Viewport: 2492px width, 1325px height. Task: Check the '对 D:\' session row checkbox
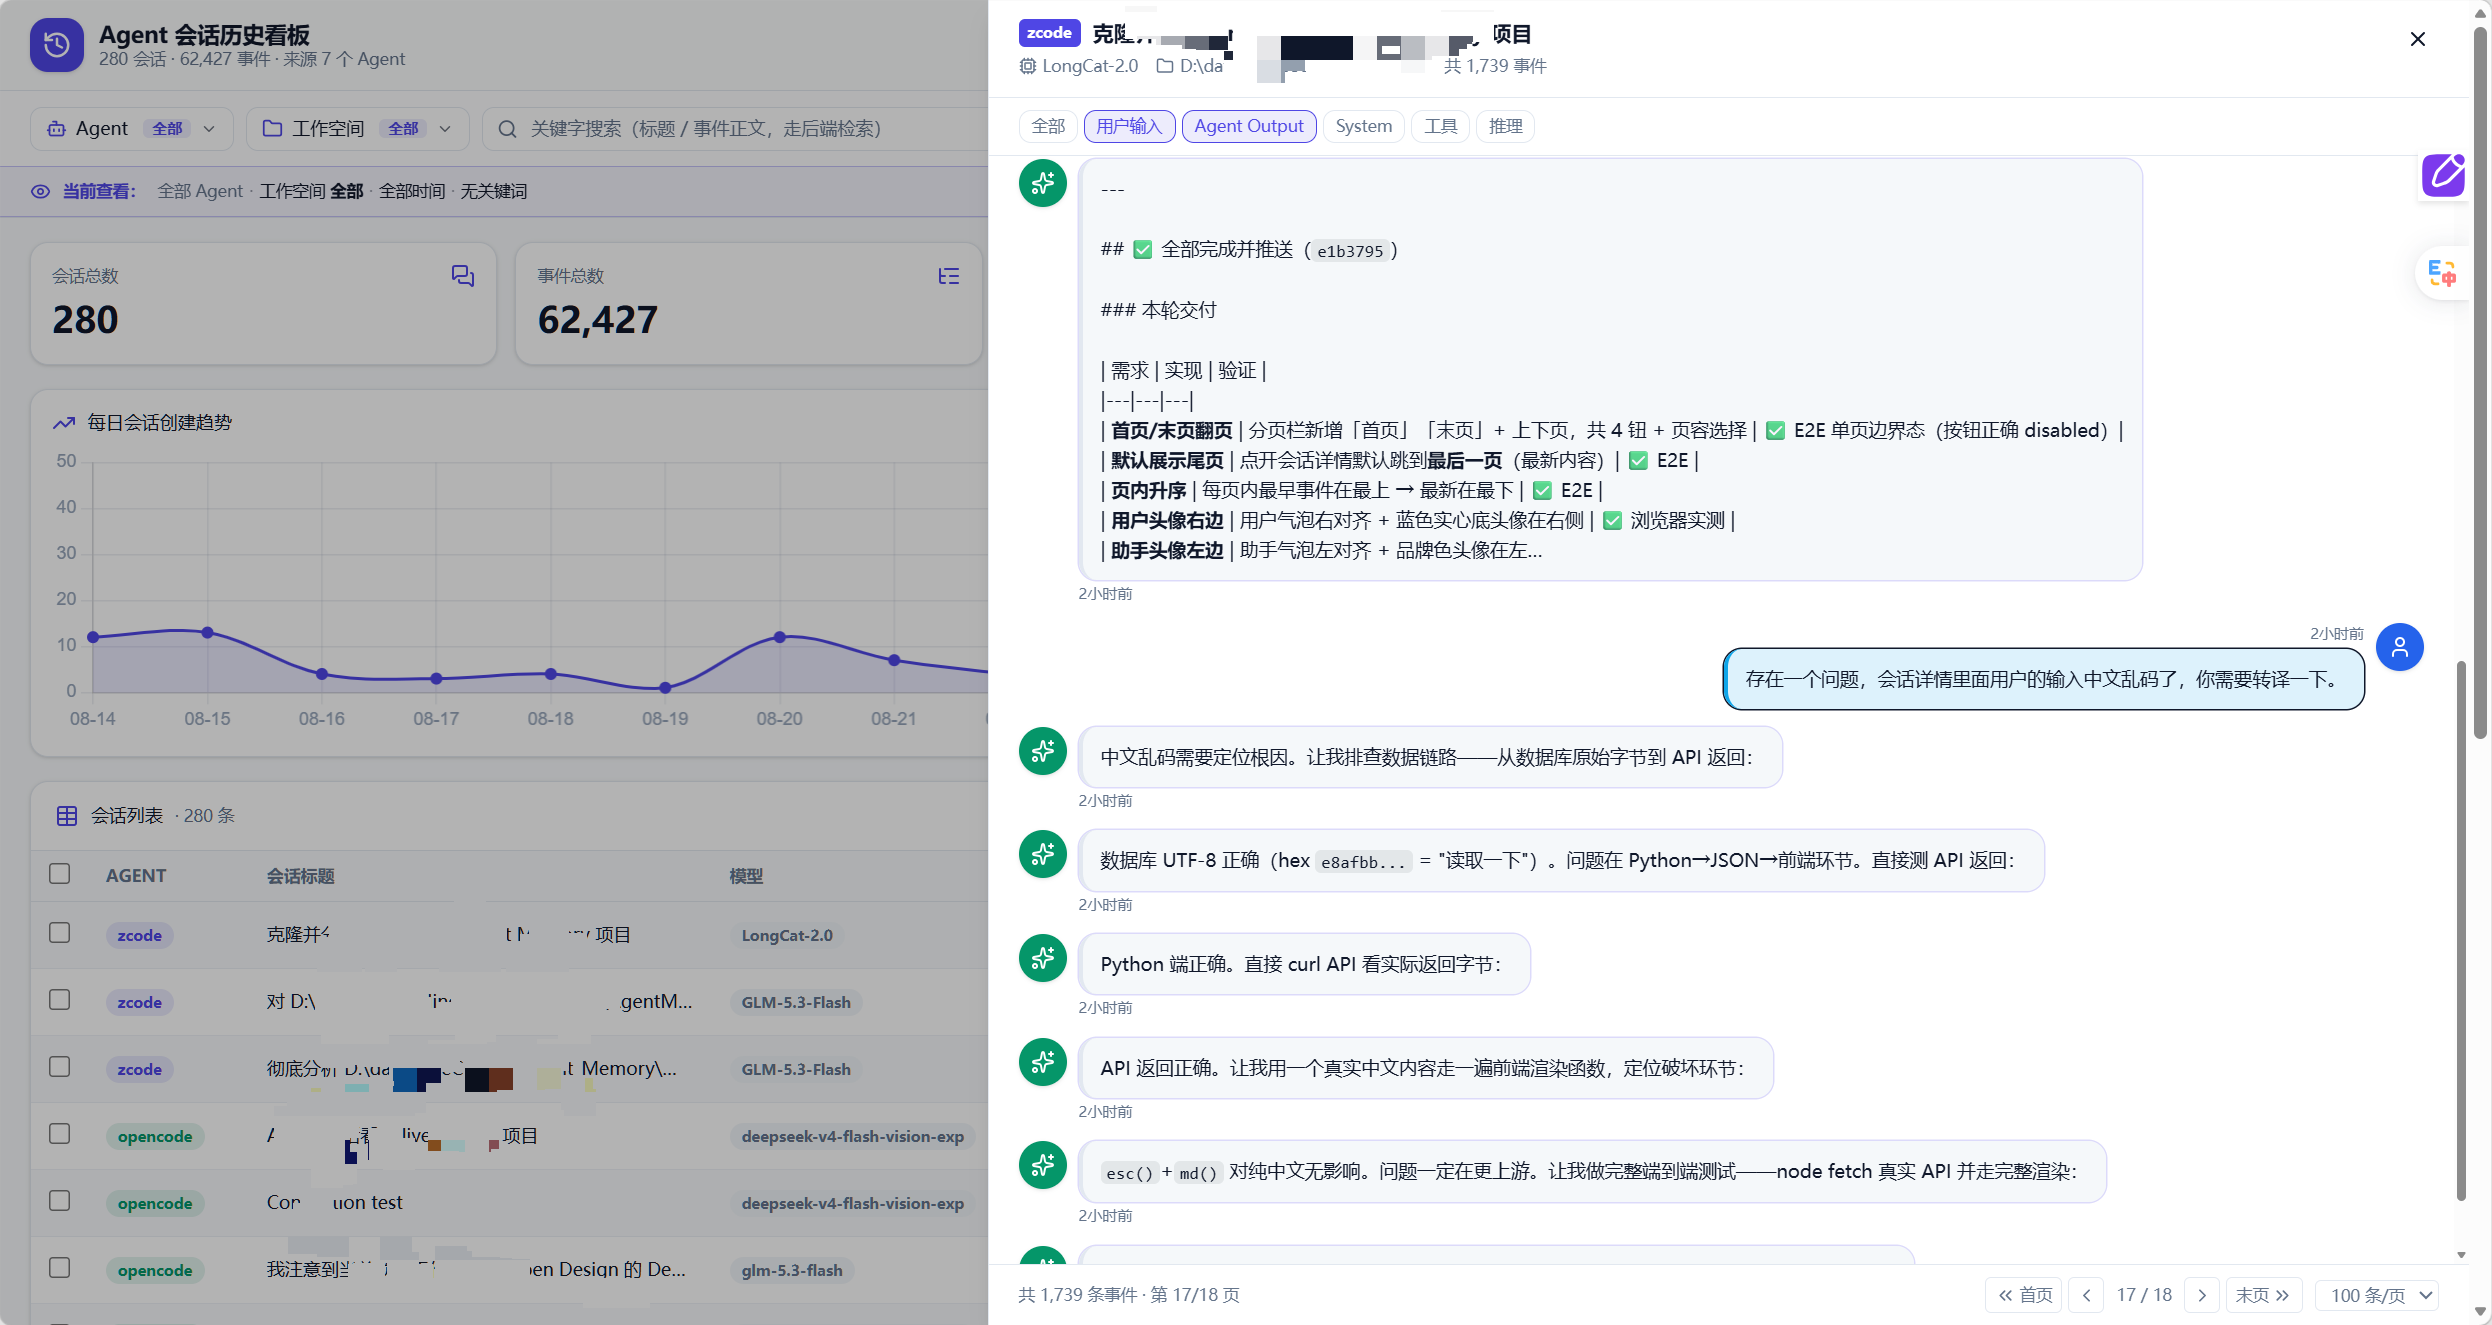(60, 1000)
